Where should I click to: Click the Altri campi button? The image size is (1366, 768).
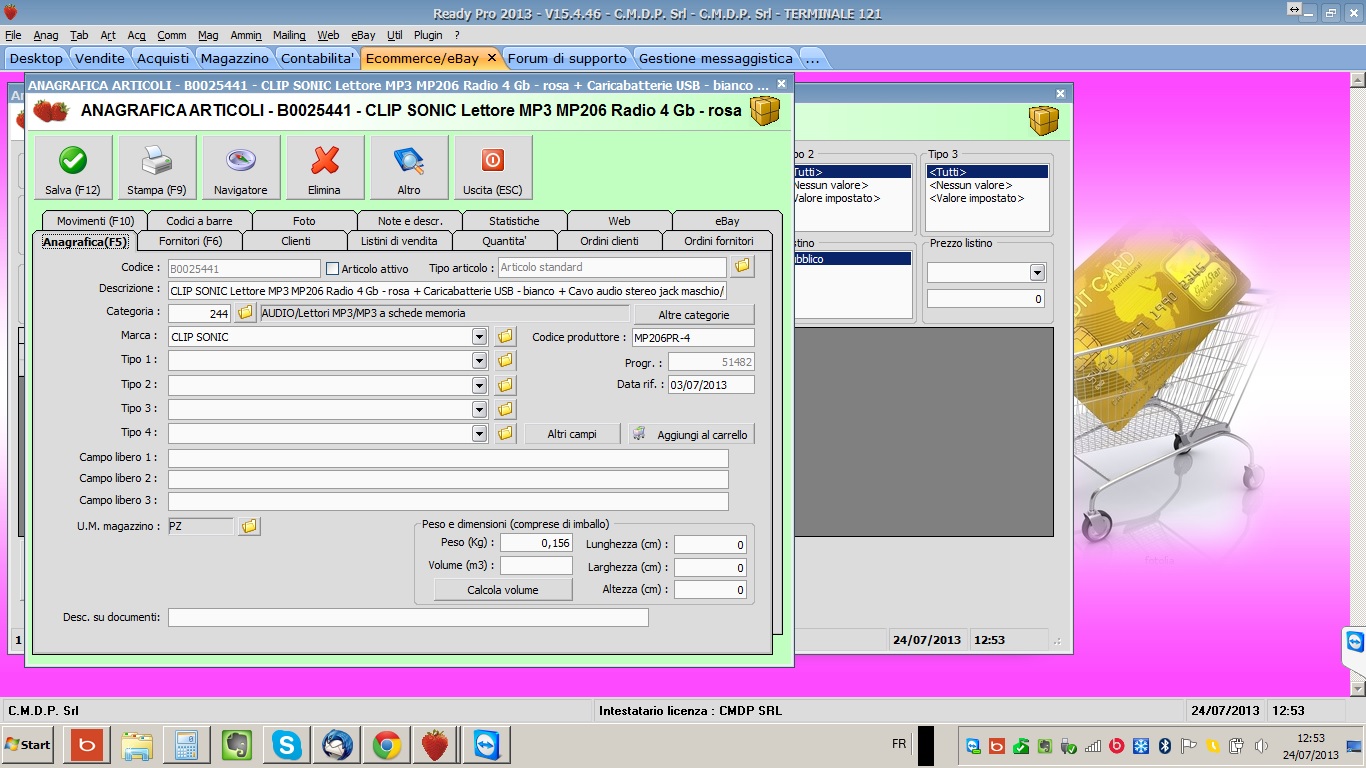tap(572, 434)
